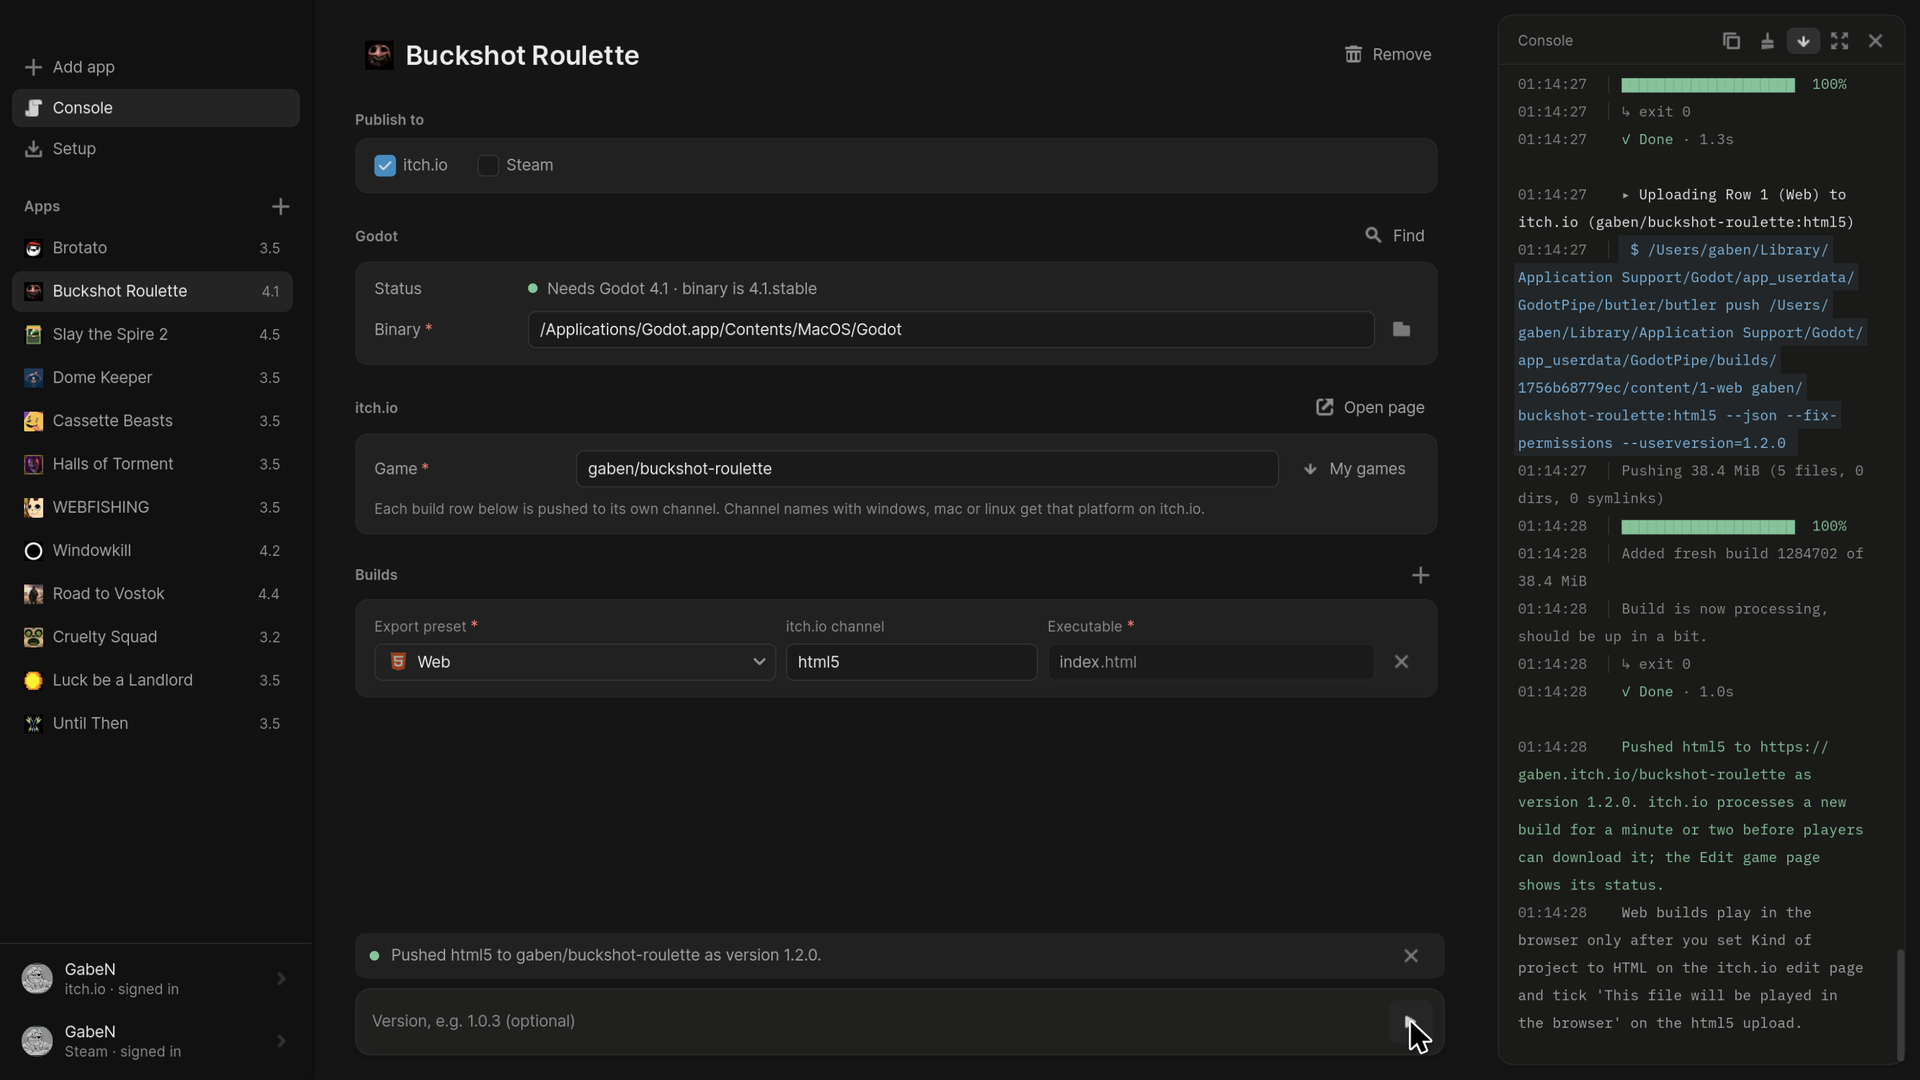Viewport: 1920px width, 1080px height.
Task: Expand the console to fullscreen
Action: click(1839, 41)
